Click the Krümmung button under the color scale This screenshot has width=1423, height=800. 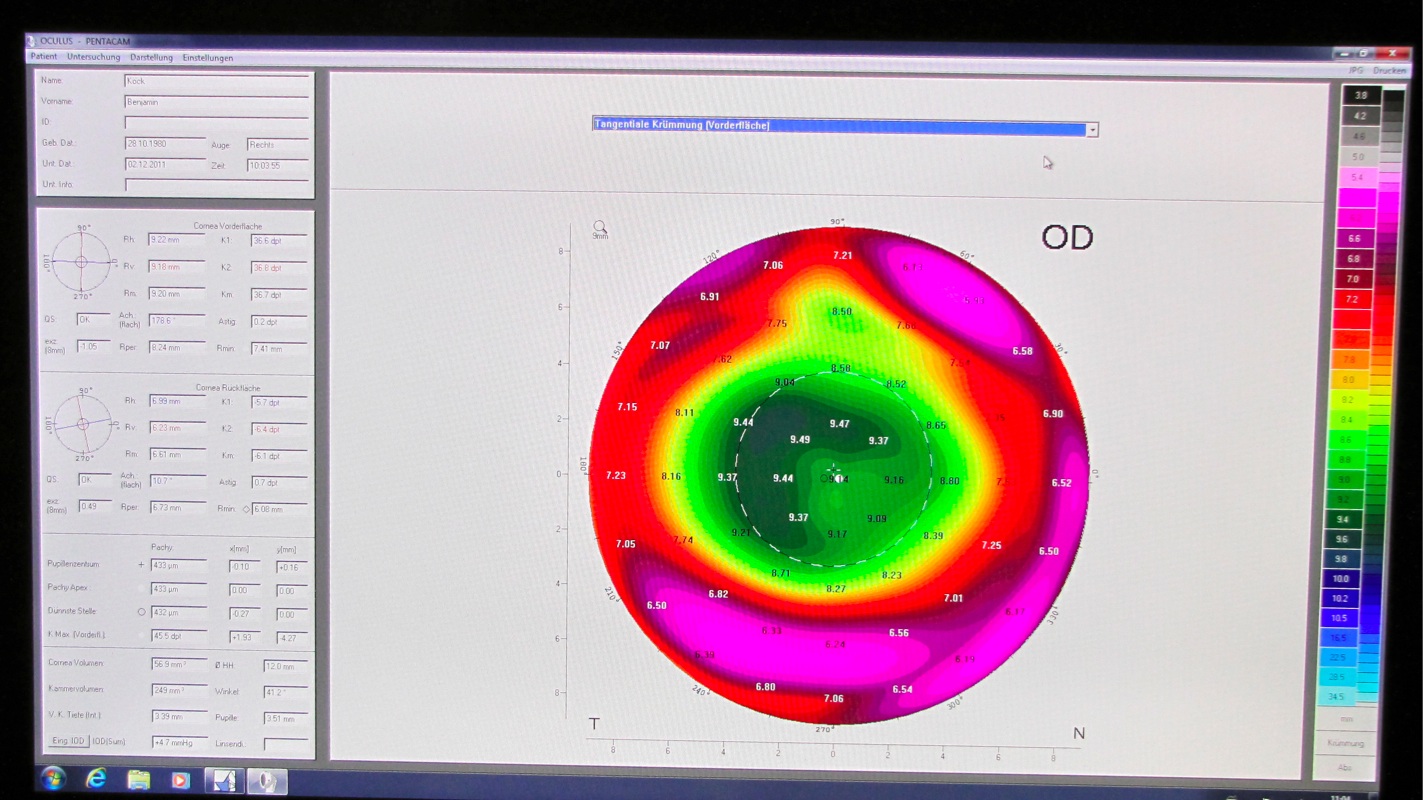(x=1345, y=744)
